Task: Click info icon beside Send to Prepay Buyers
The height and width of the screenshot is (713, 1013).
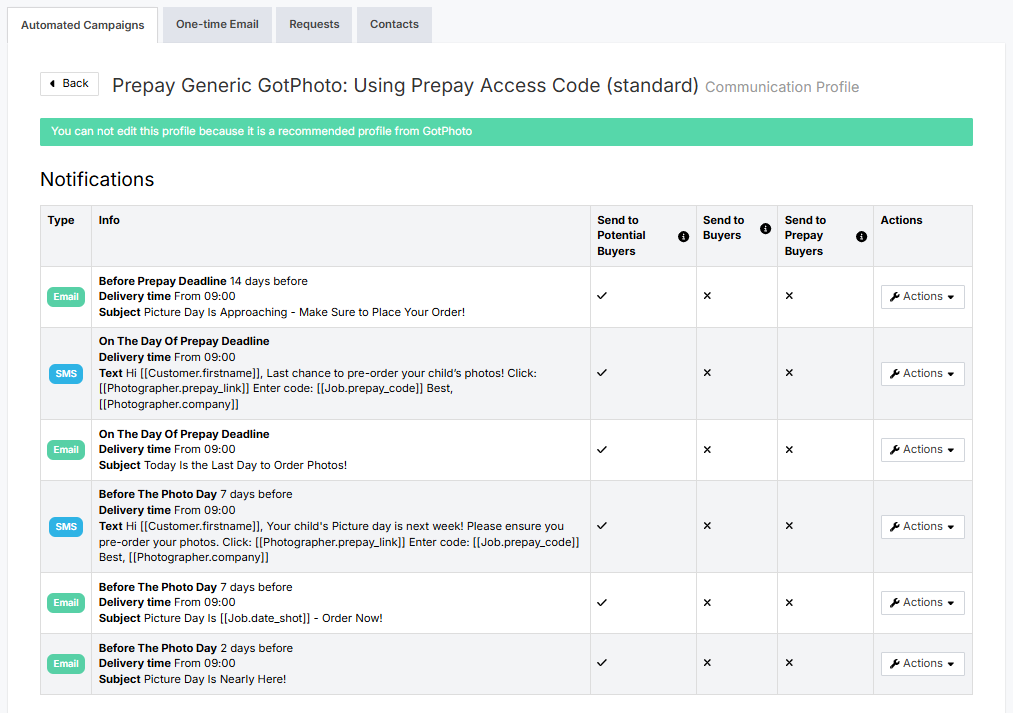Action: 861,236
